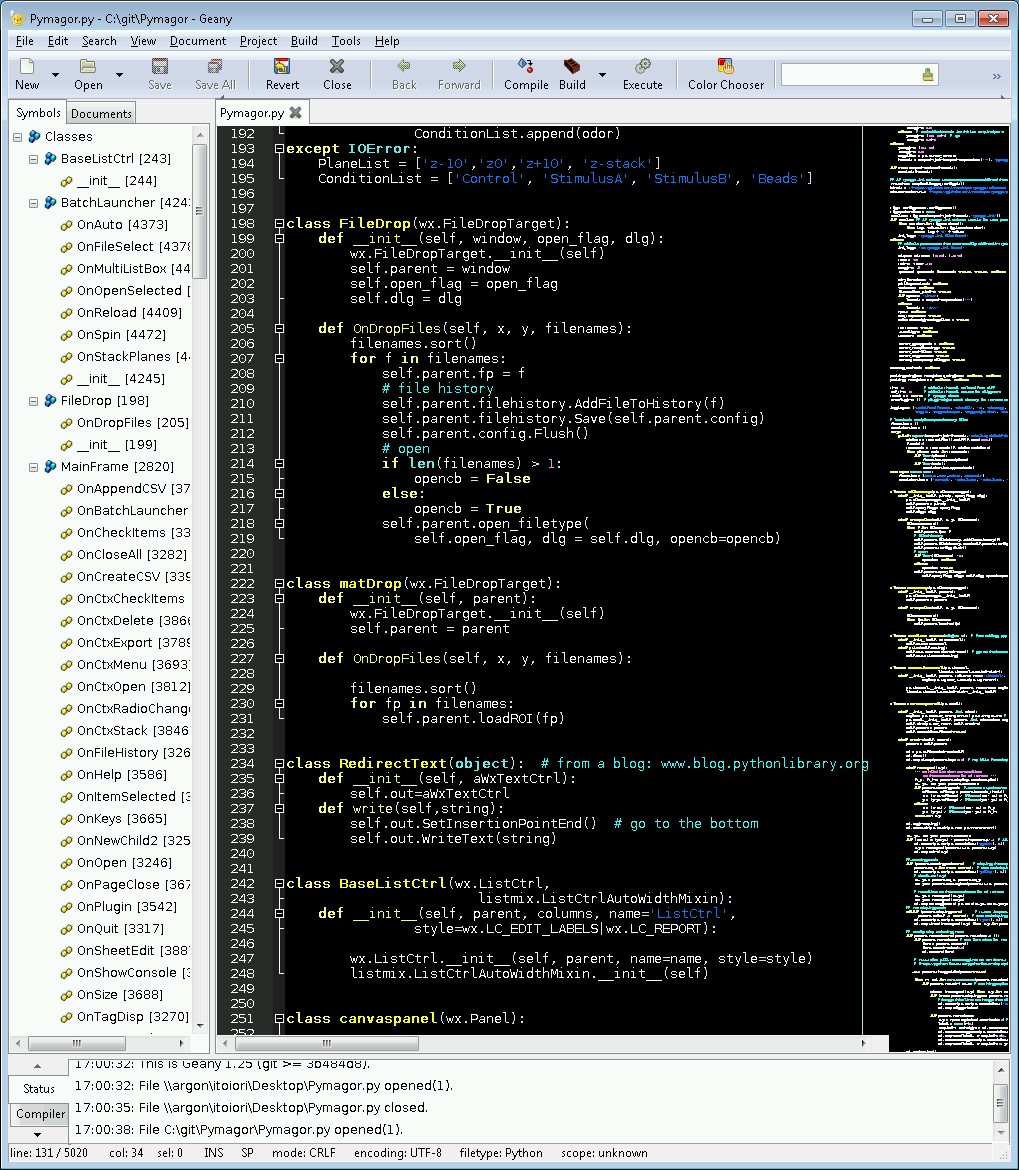Open the Search menu

(x=99, y=41)
